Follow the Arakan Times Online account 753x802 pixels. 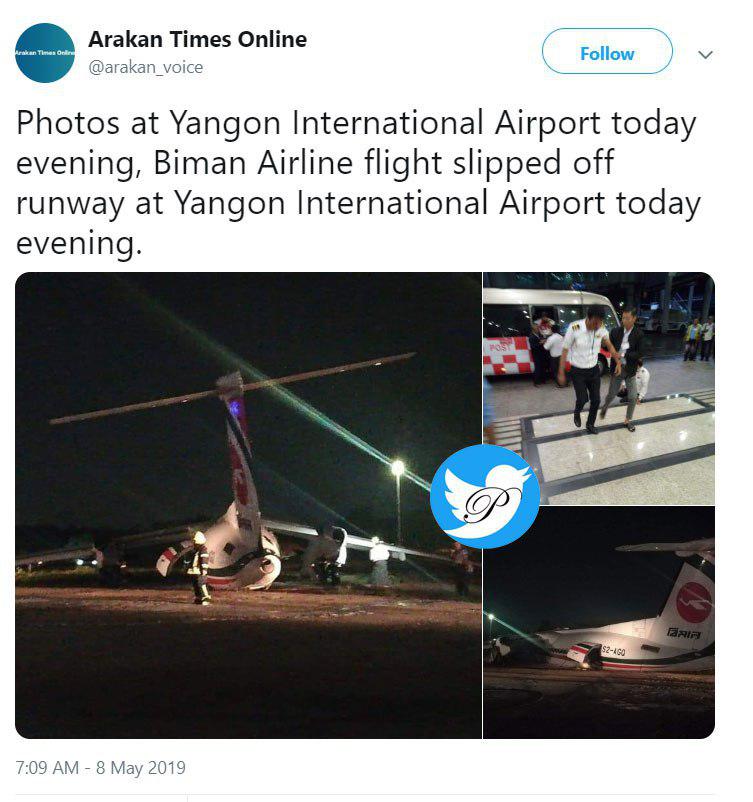[x=607, y=51]
